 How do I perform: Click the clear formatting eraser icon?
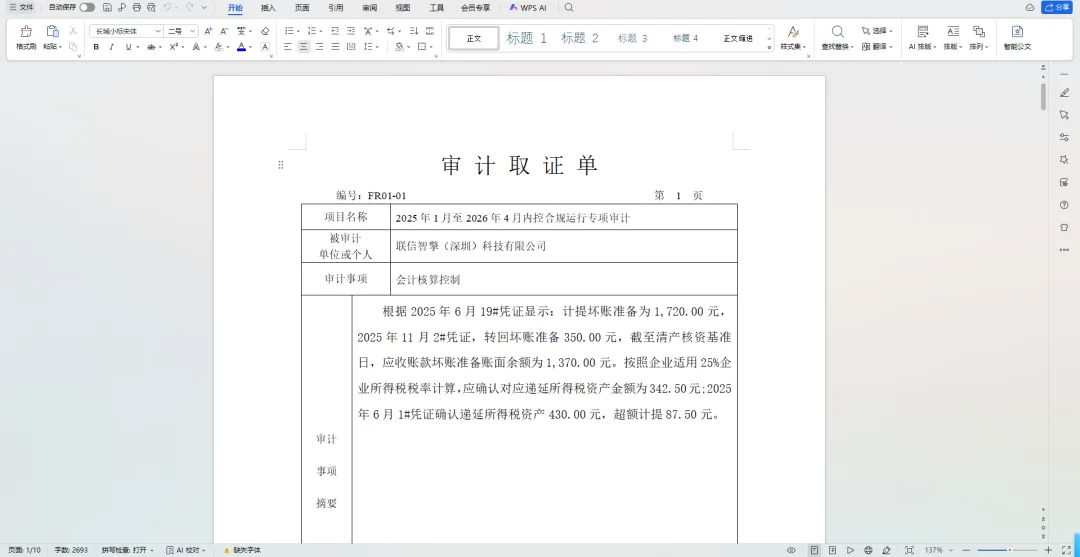(x=265, y=31)
